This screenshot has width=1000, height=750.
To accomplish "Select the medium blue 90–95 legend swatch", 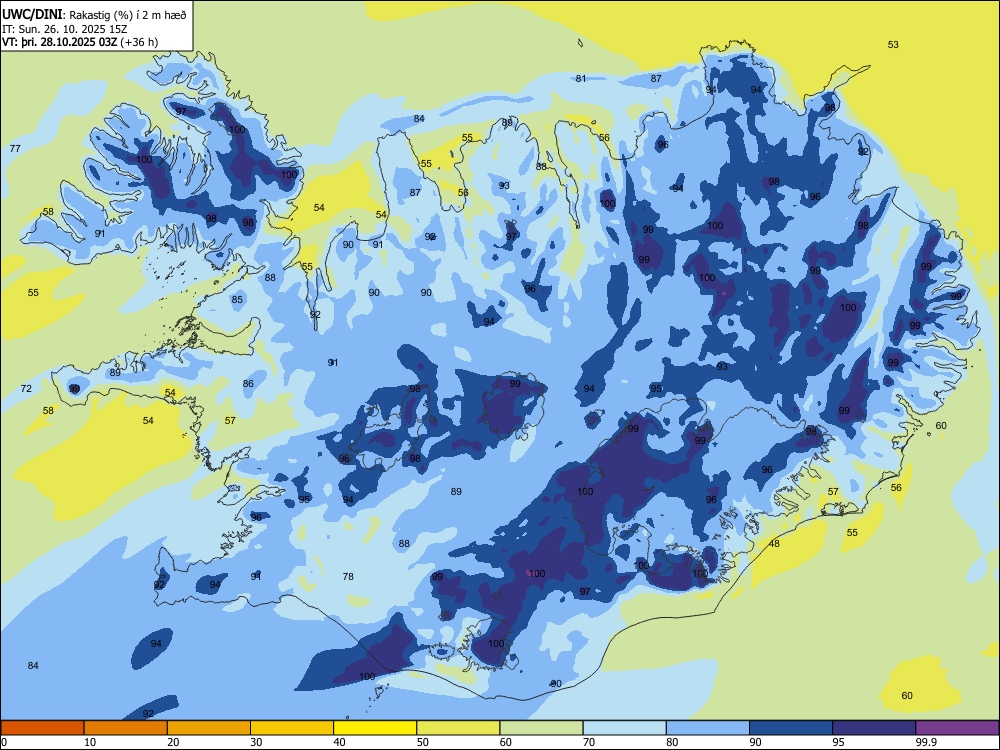I will (791, 728).
